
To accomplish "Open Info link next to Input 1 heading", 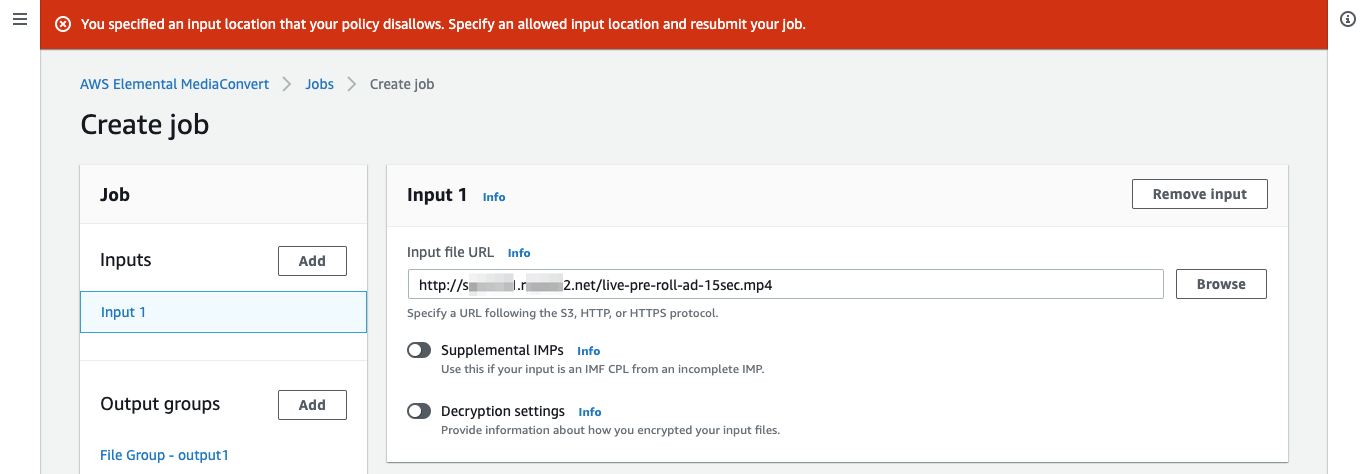I will pyautogui.click(x=494, y=197).
